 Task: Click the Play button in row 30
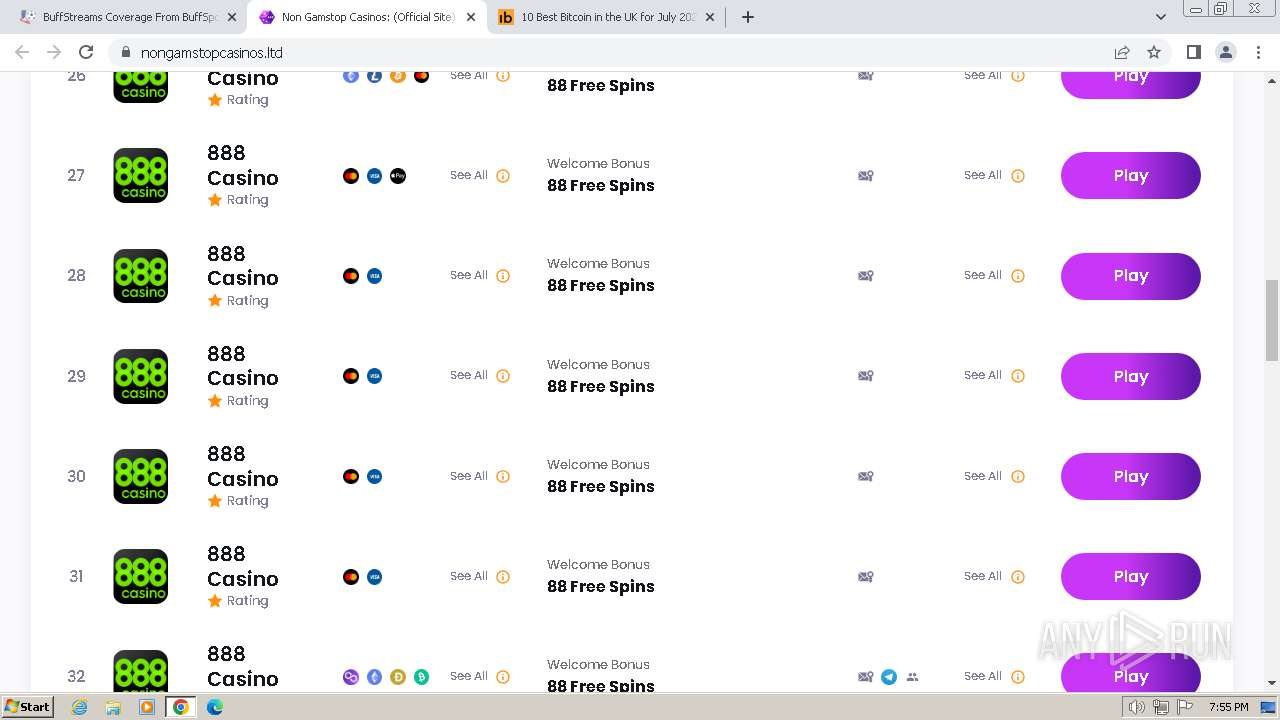(1130, 476)
